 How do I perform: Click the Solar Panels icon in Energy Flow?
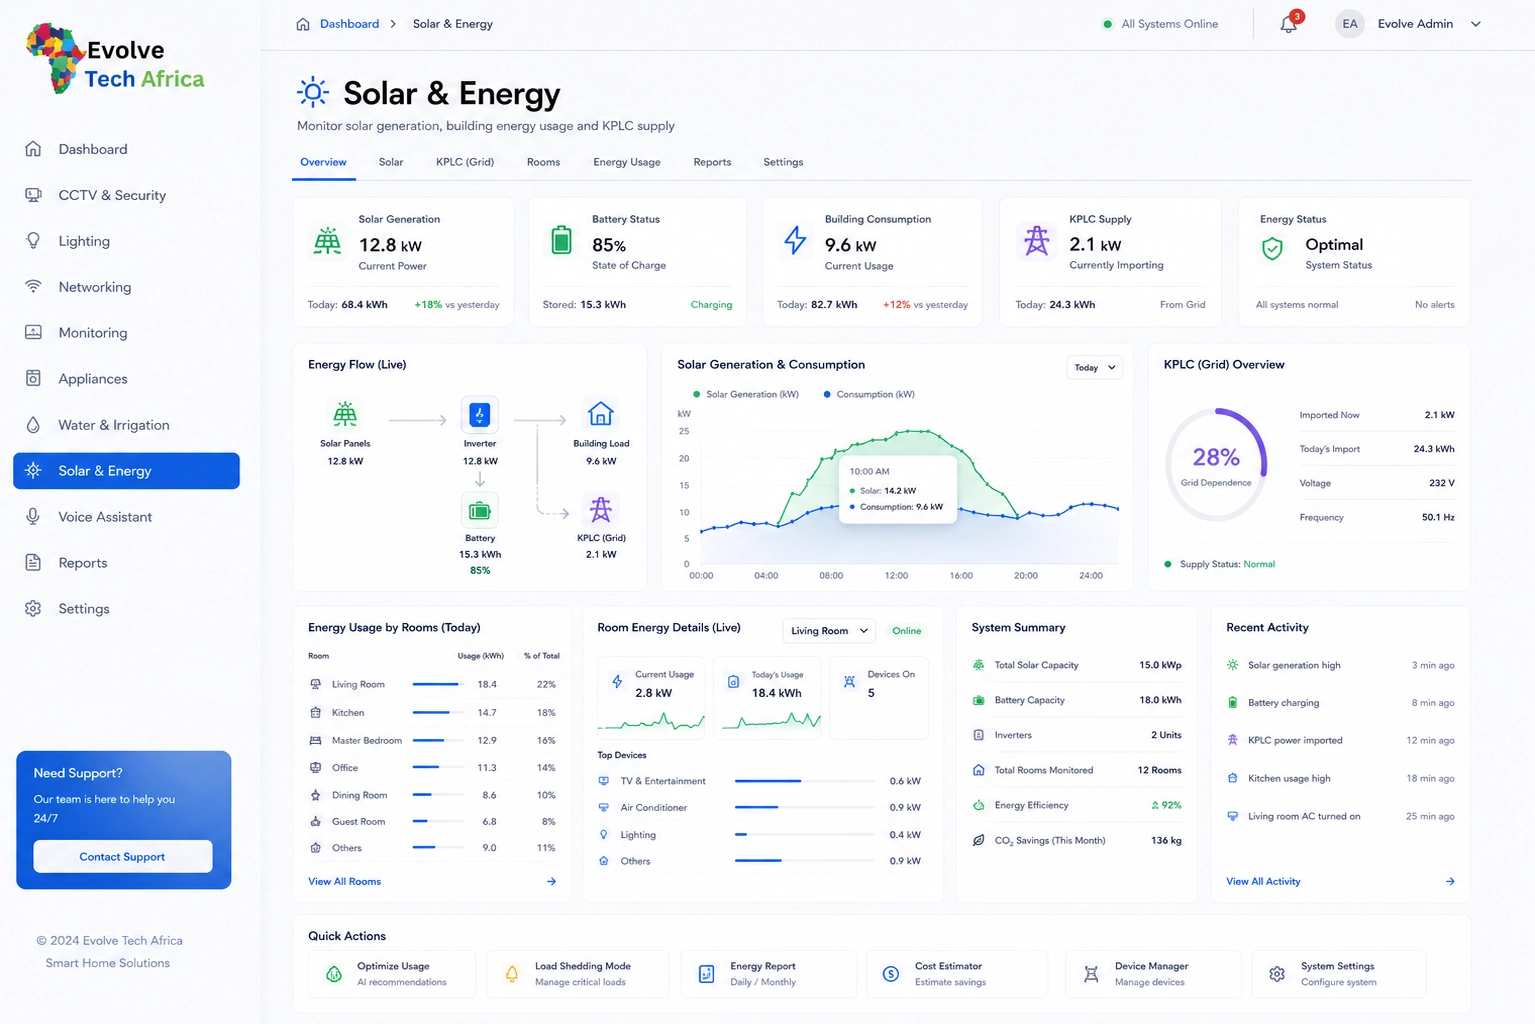pos(345,414)
